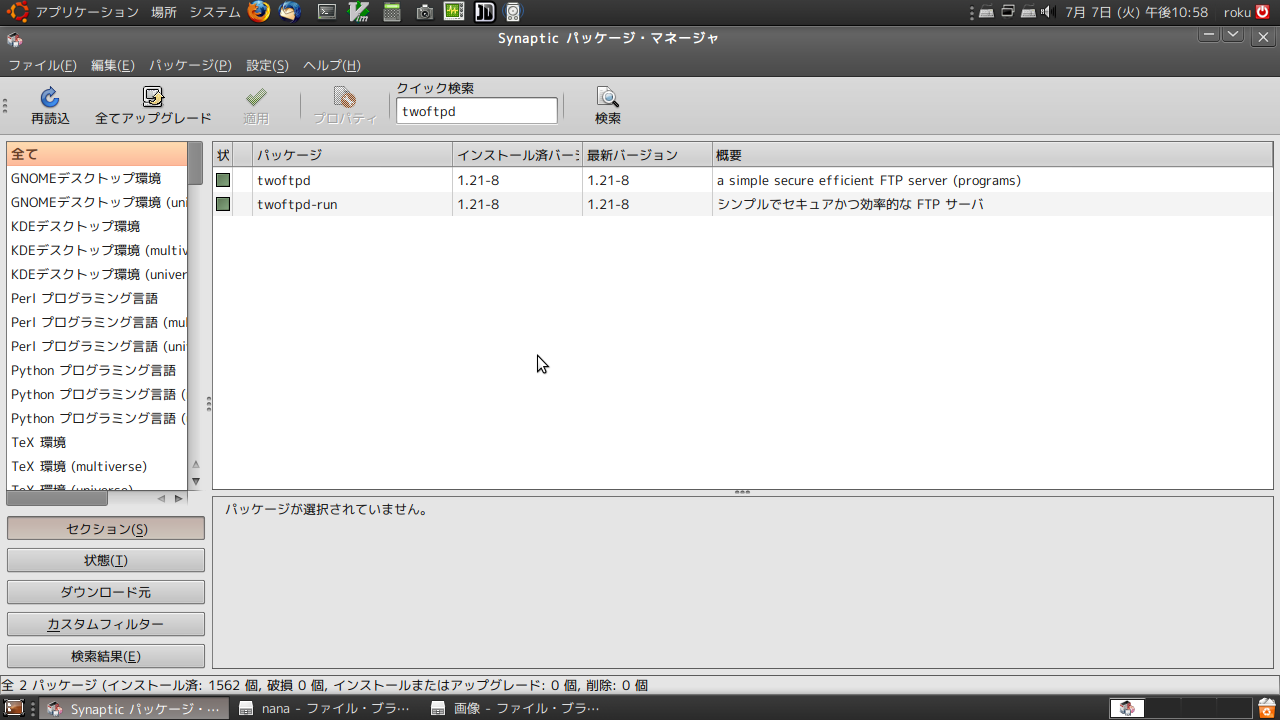Click into the クイック検索 text field
Image resolution: width=1280 pixels, height=720 pixels.
pos(477,111)
